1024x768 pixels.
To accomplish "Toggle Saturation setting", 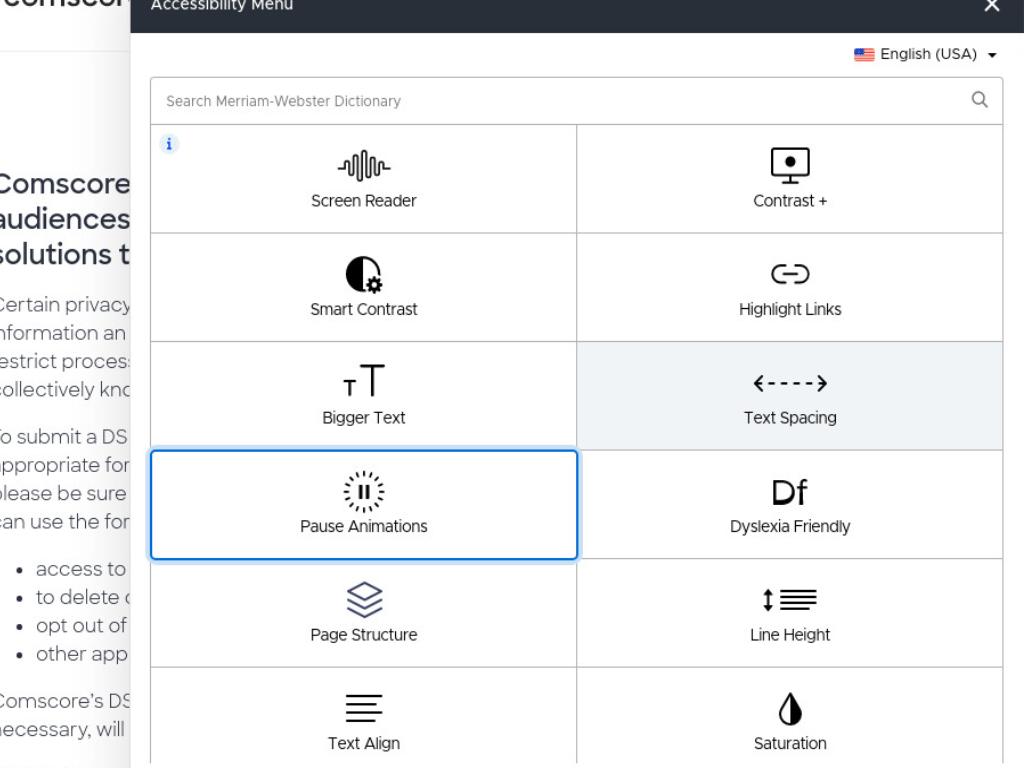I will click(790, 717).
